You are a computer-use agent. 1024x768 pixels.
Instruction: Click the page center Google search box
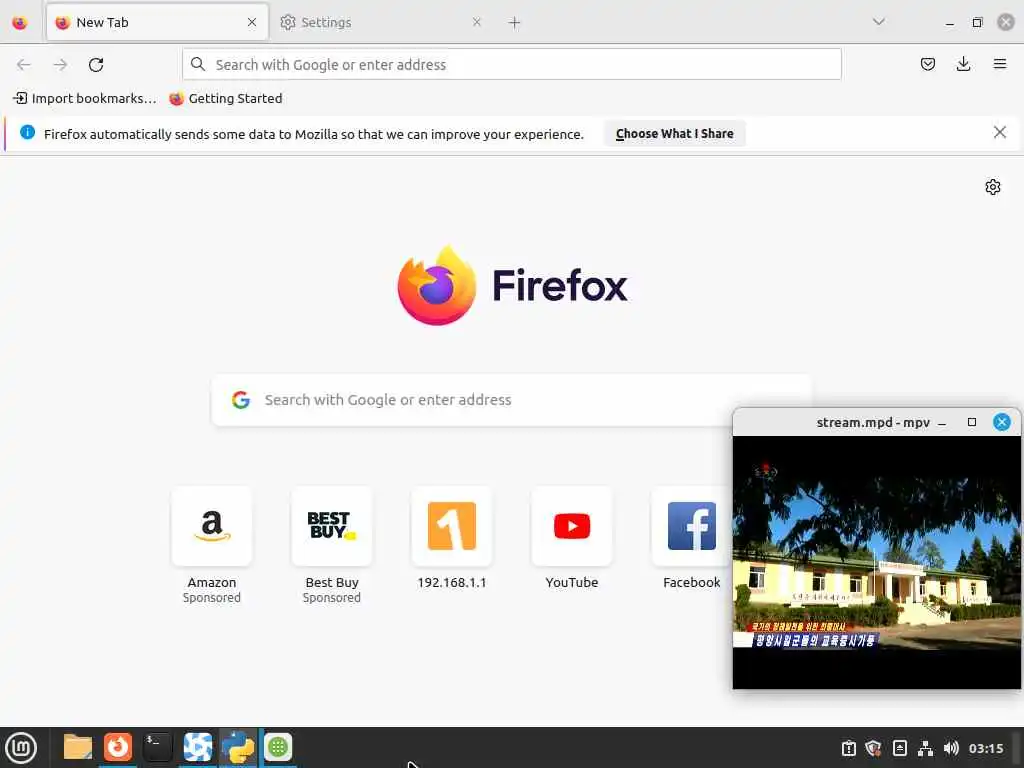click(x=511, y=400)
